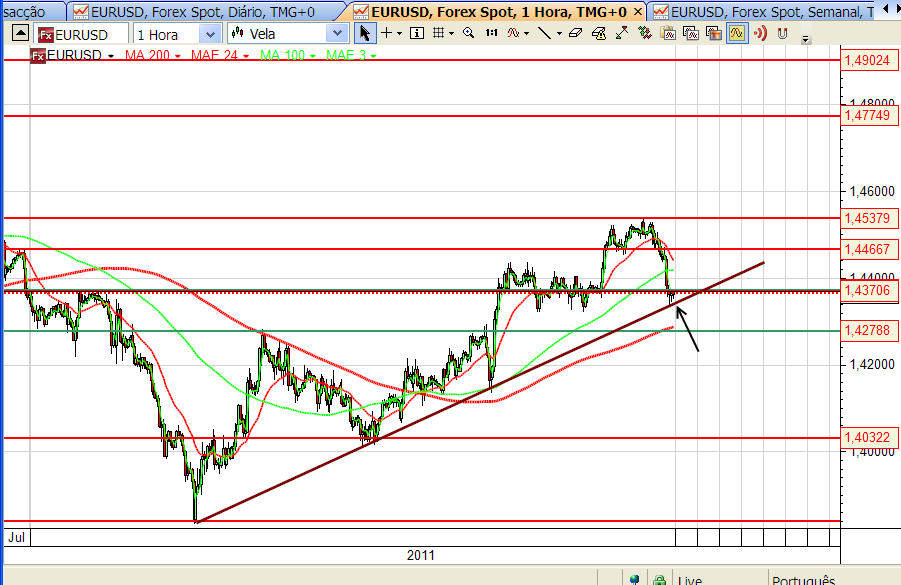Click the 1,43706 current price label
This screenshot has height=585, width=901.
pos(868,291)
